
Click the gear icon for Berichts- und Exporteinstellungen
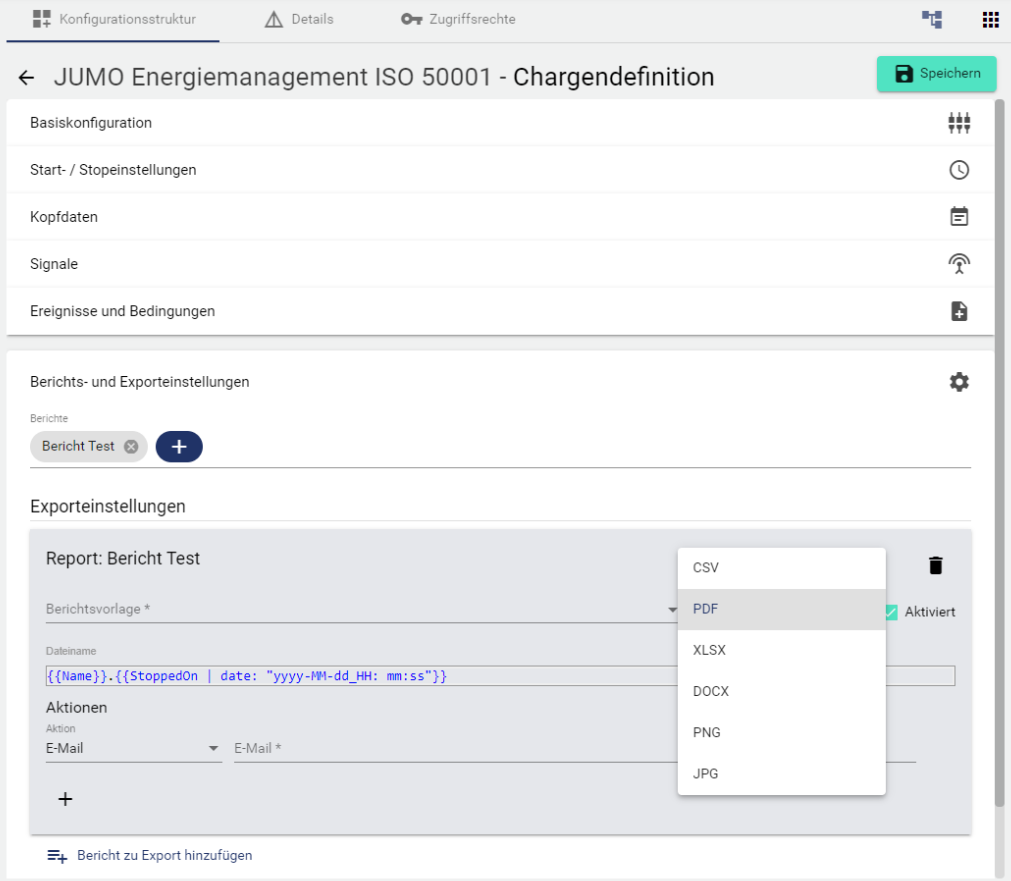[x=958, y=382]
